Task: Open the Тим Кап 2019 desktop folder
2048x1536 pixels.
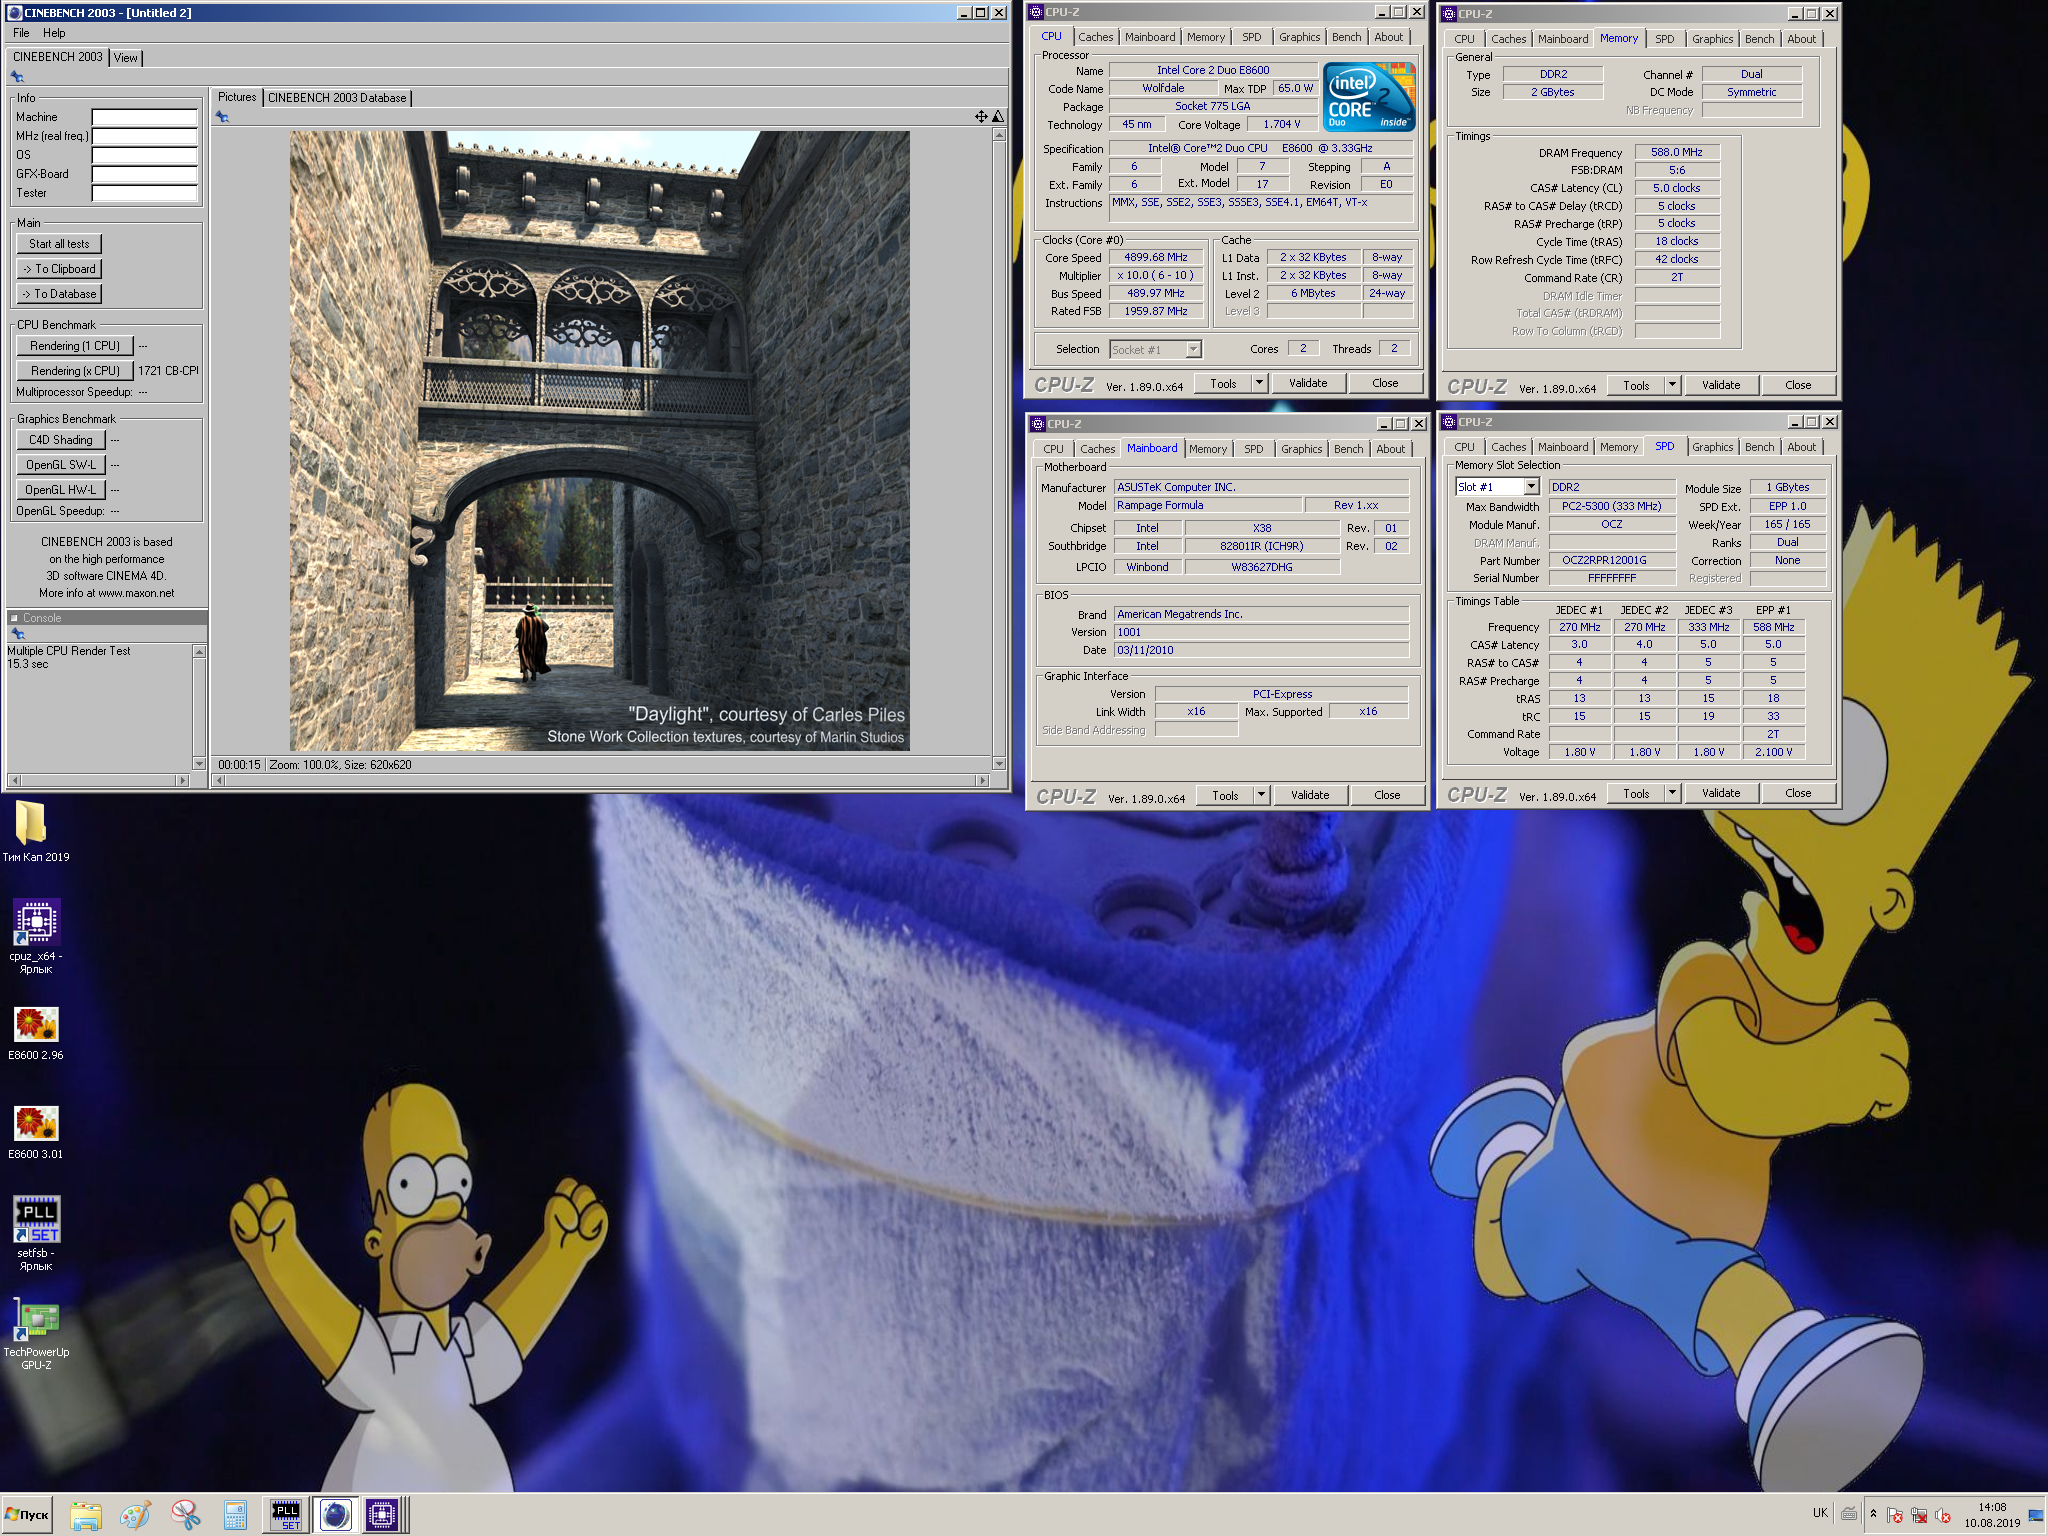Action: coord(36,831)
